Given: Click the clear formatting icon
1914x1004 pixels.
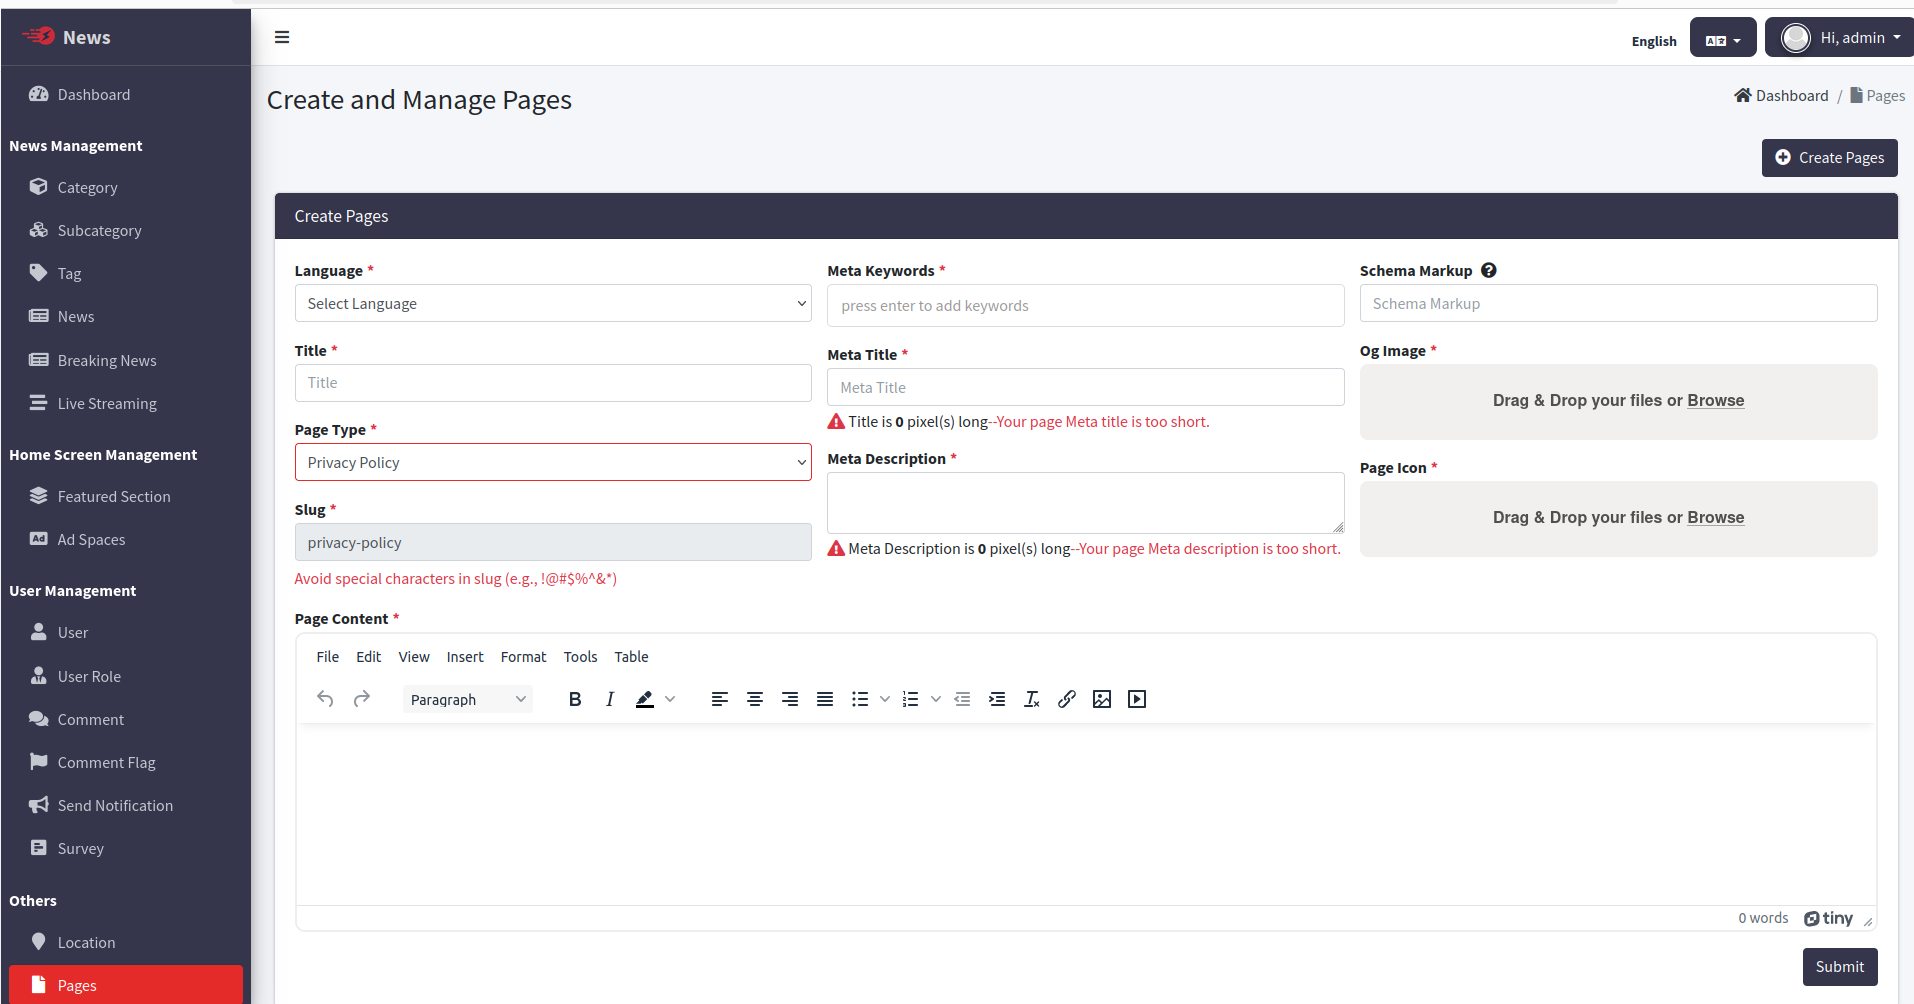Looking at the screenshot, I should (x=1032, y=699).
